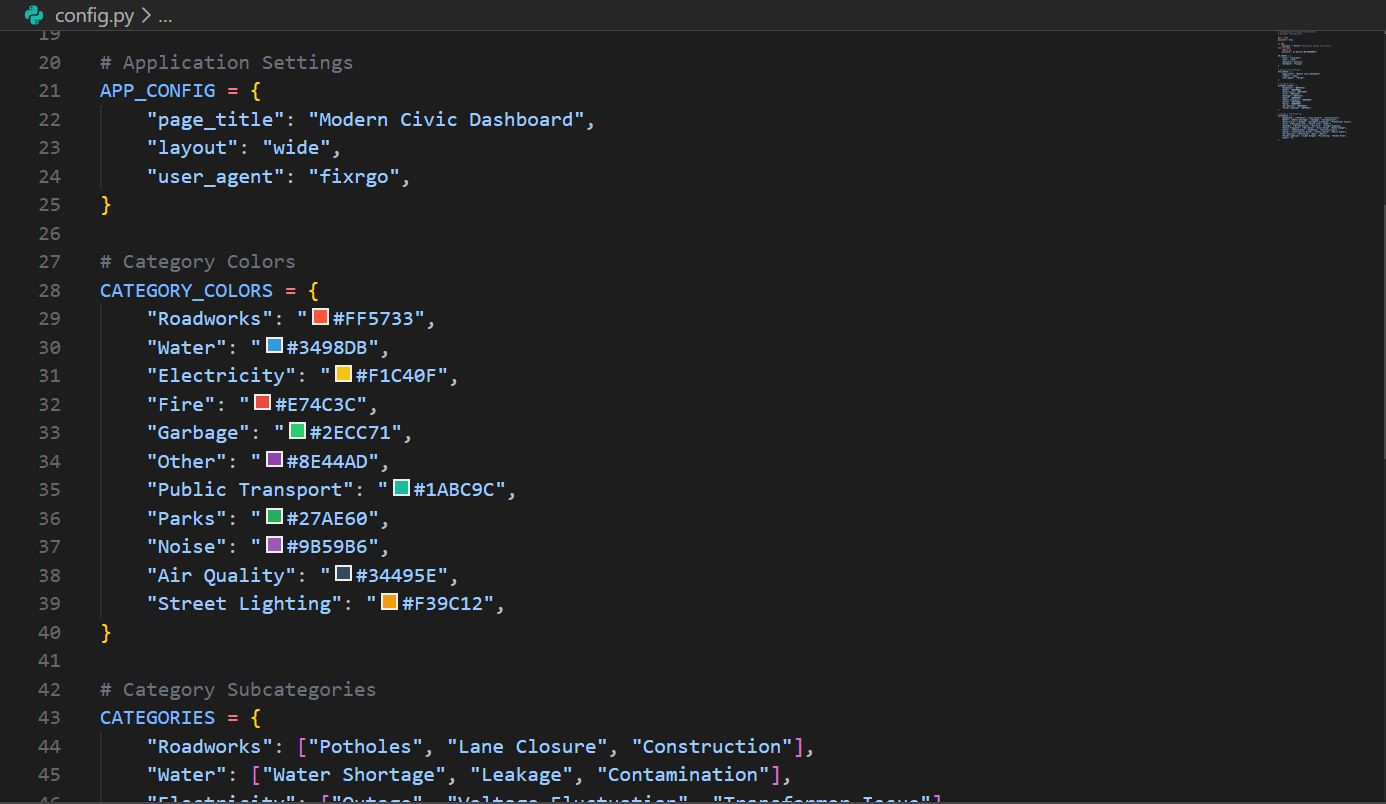The height and width of the screenshot is (804, 1386).
Task: Select the Public Transport #1ABC9C swatch
Action: [x=401, y=488]
